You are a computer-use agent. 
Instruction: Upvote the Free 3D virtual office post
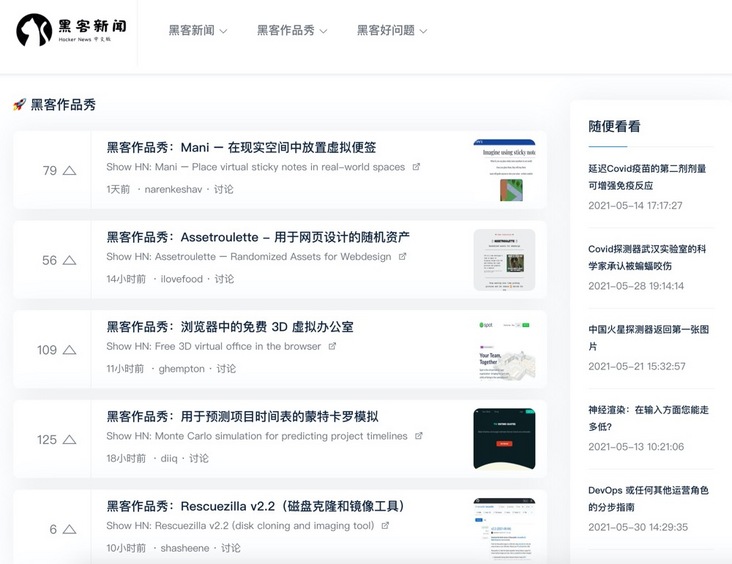(69, 350)
